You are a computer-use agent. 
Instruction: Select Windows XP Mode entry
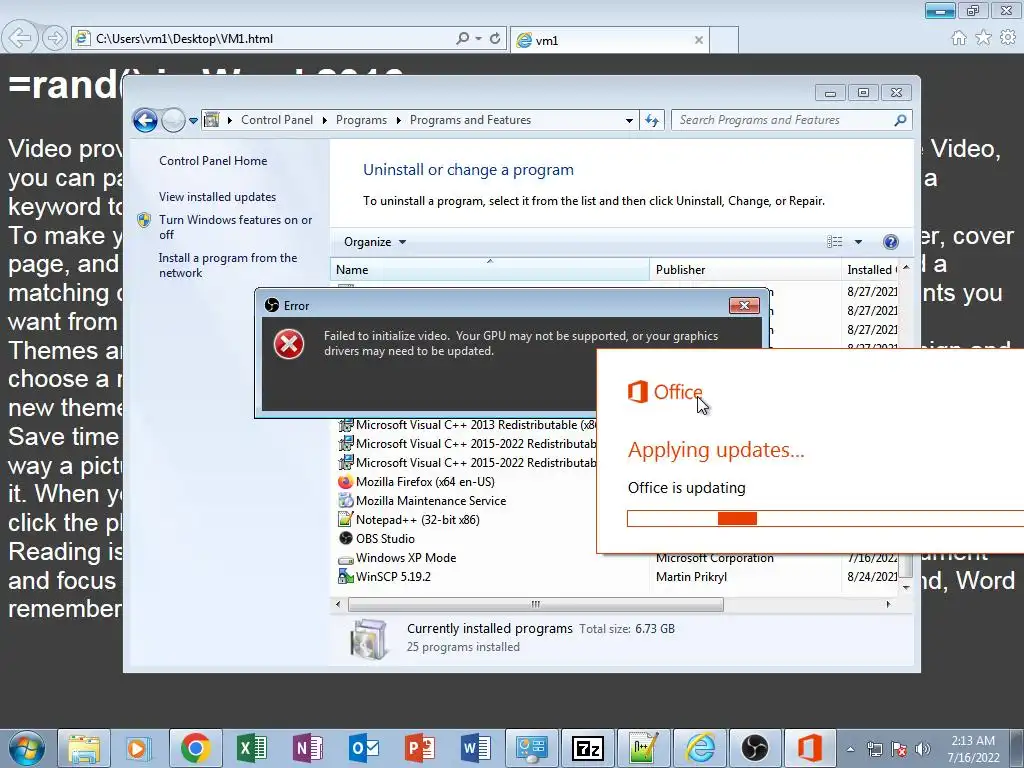pos(406,558)
